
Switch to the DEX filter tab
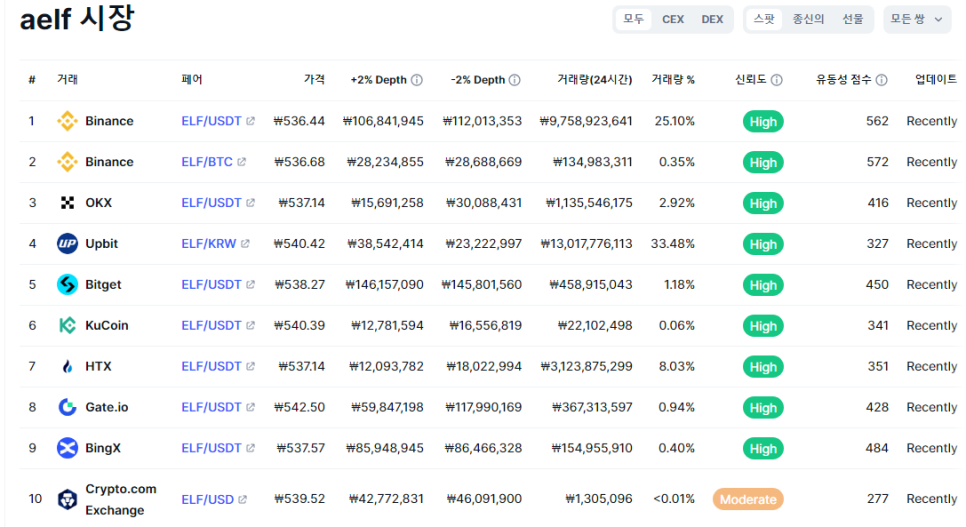(x=712, y=19)
